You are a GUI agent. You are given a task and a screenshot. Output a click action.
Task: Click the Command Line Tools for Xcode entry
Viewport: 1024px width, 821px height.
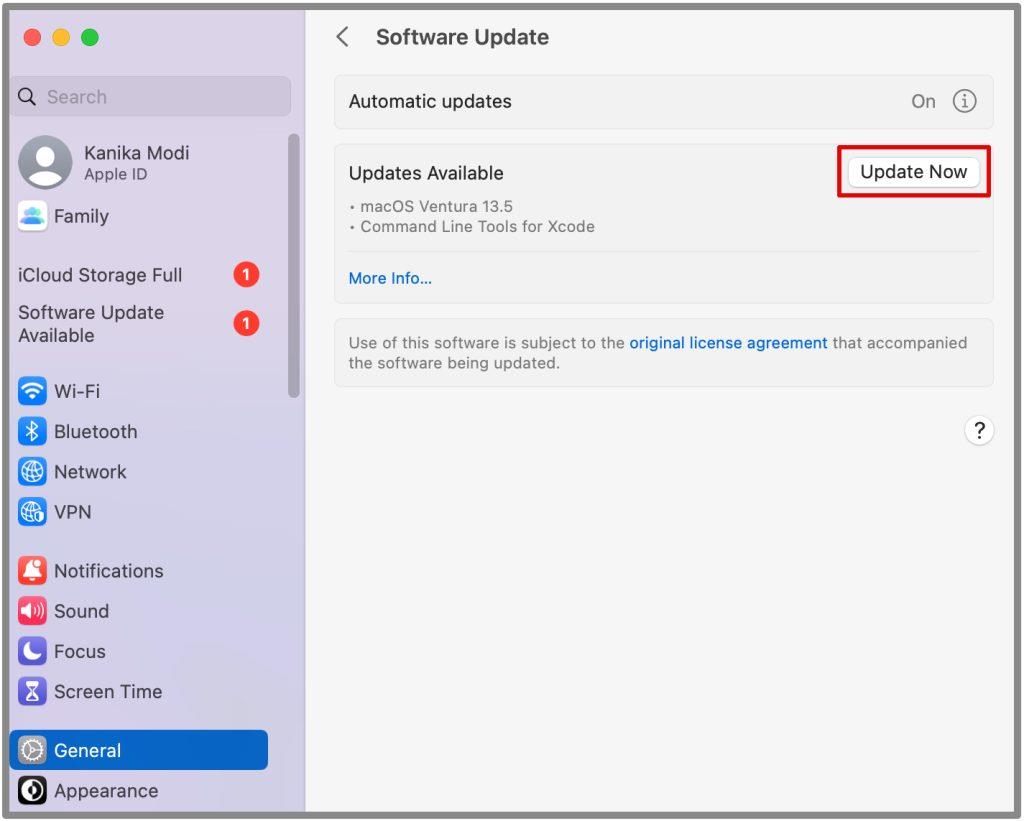pos(477,227)
